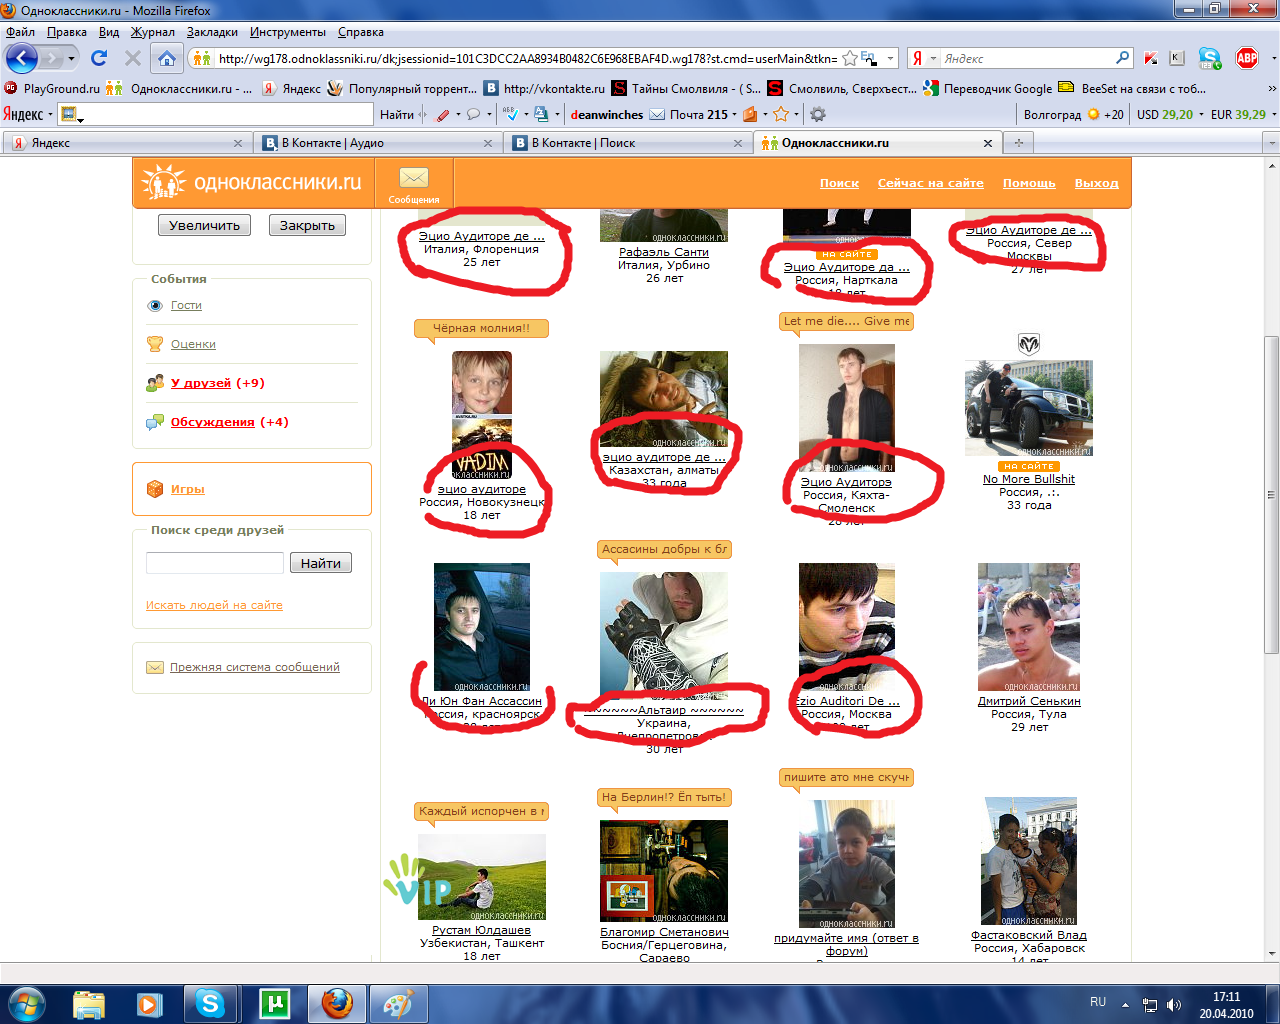Show more bookmarks with the chevron

tap(1271, 88)
